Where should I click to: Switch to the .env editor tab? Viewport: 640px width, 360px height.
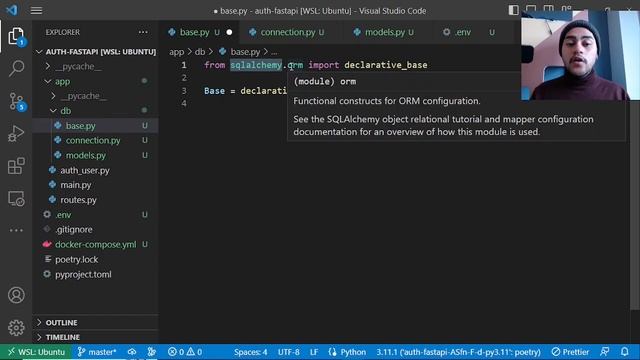click(469, 32)
